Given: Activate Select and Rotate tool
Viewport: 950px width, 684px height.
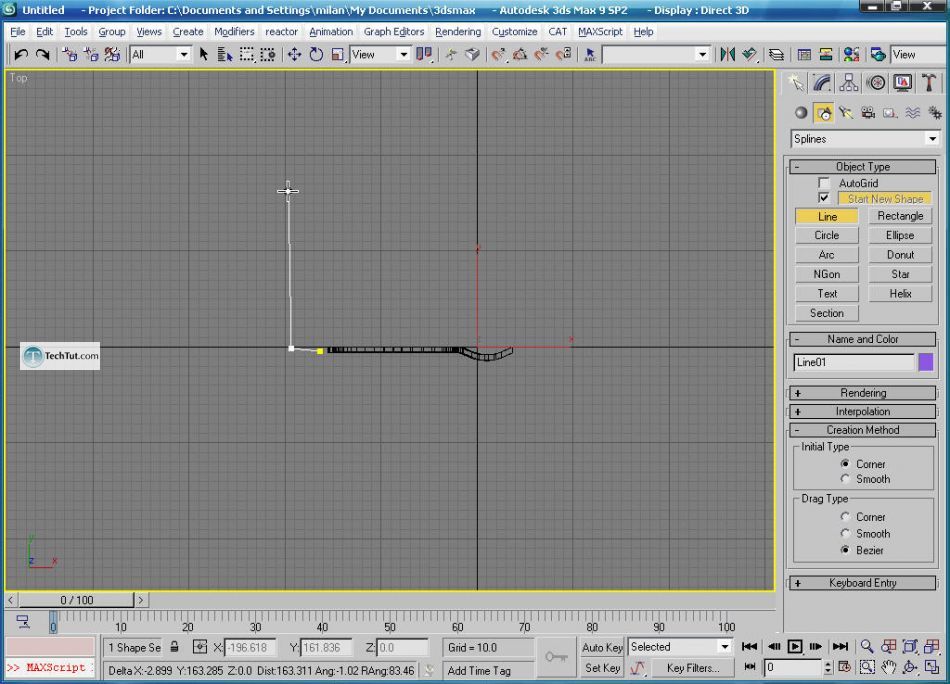Looking at the screenshot, I should [316, 55].
